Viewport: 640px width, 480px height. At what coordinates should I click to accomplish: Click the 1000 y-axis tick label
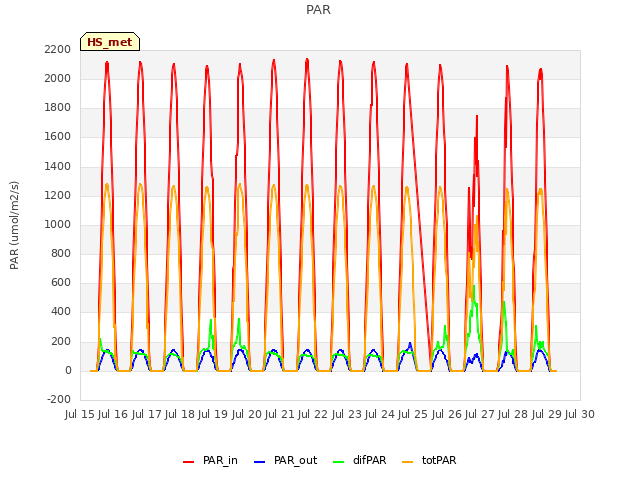click(x=58, y=224)
